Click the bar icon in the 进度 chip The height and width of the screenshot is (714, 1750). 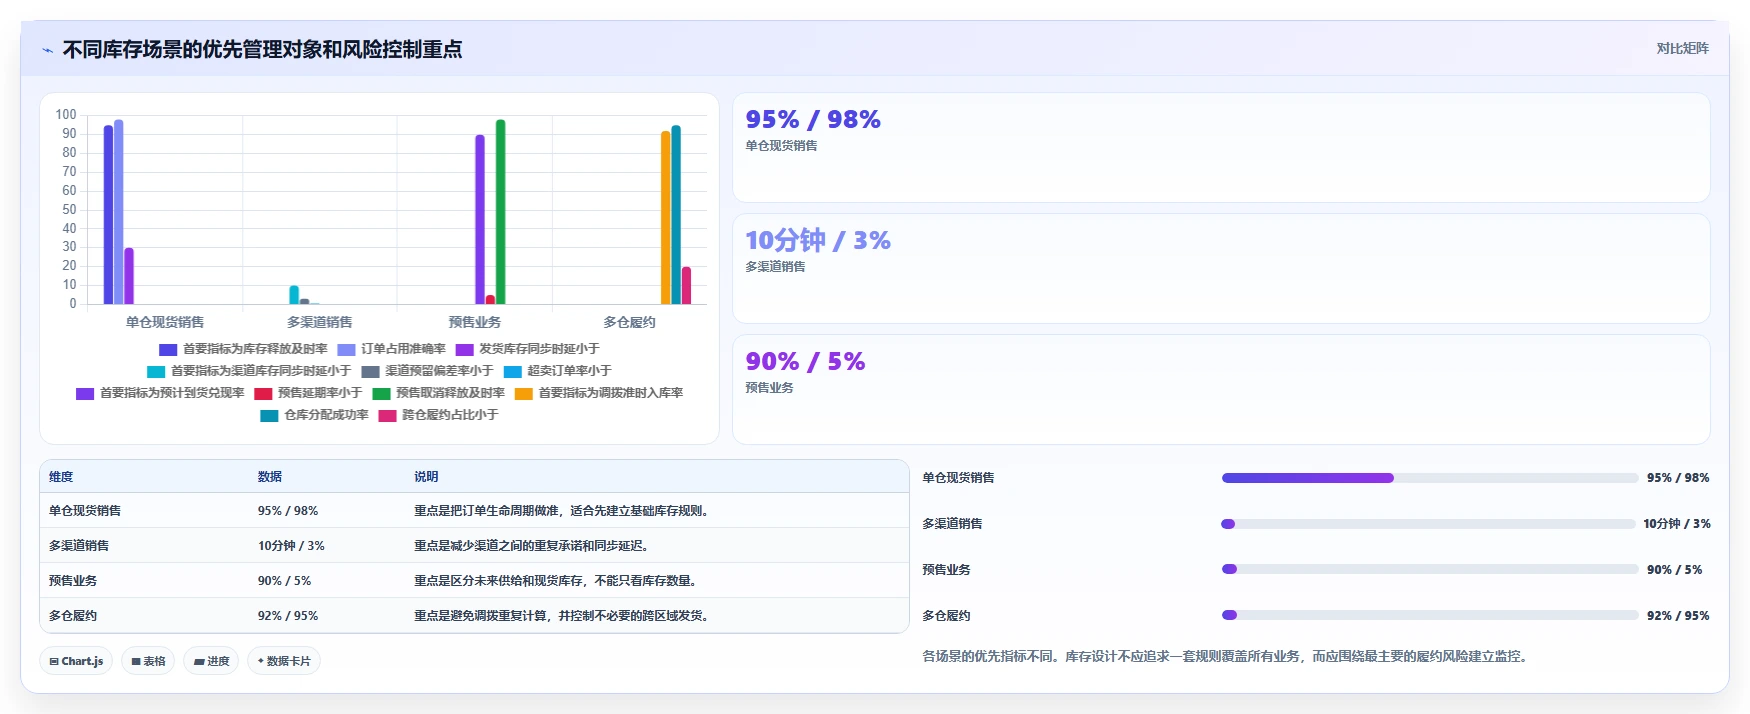coord(199,661)
